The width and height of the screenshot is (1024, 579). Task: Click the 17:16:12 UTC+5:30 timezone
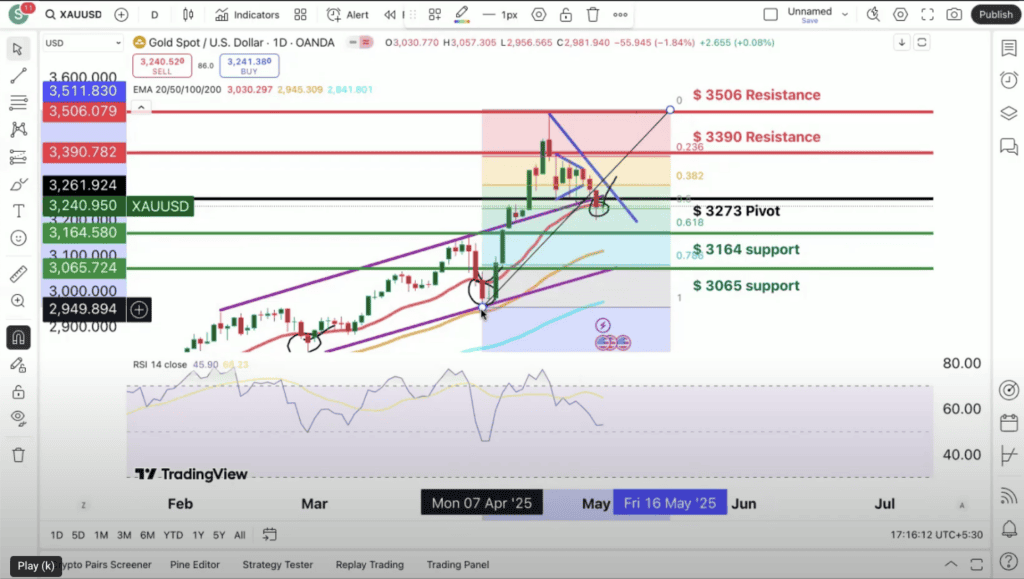(x=936, y=535)
